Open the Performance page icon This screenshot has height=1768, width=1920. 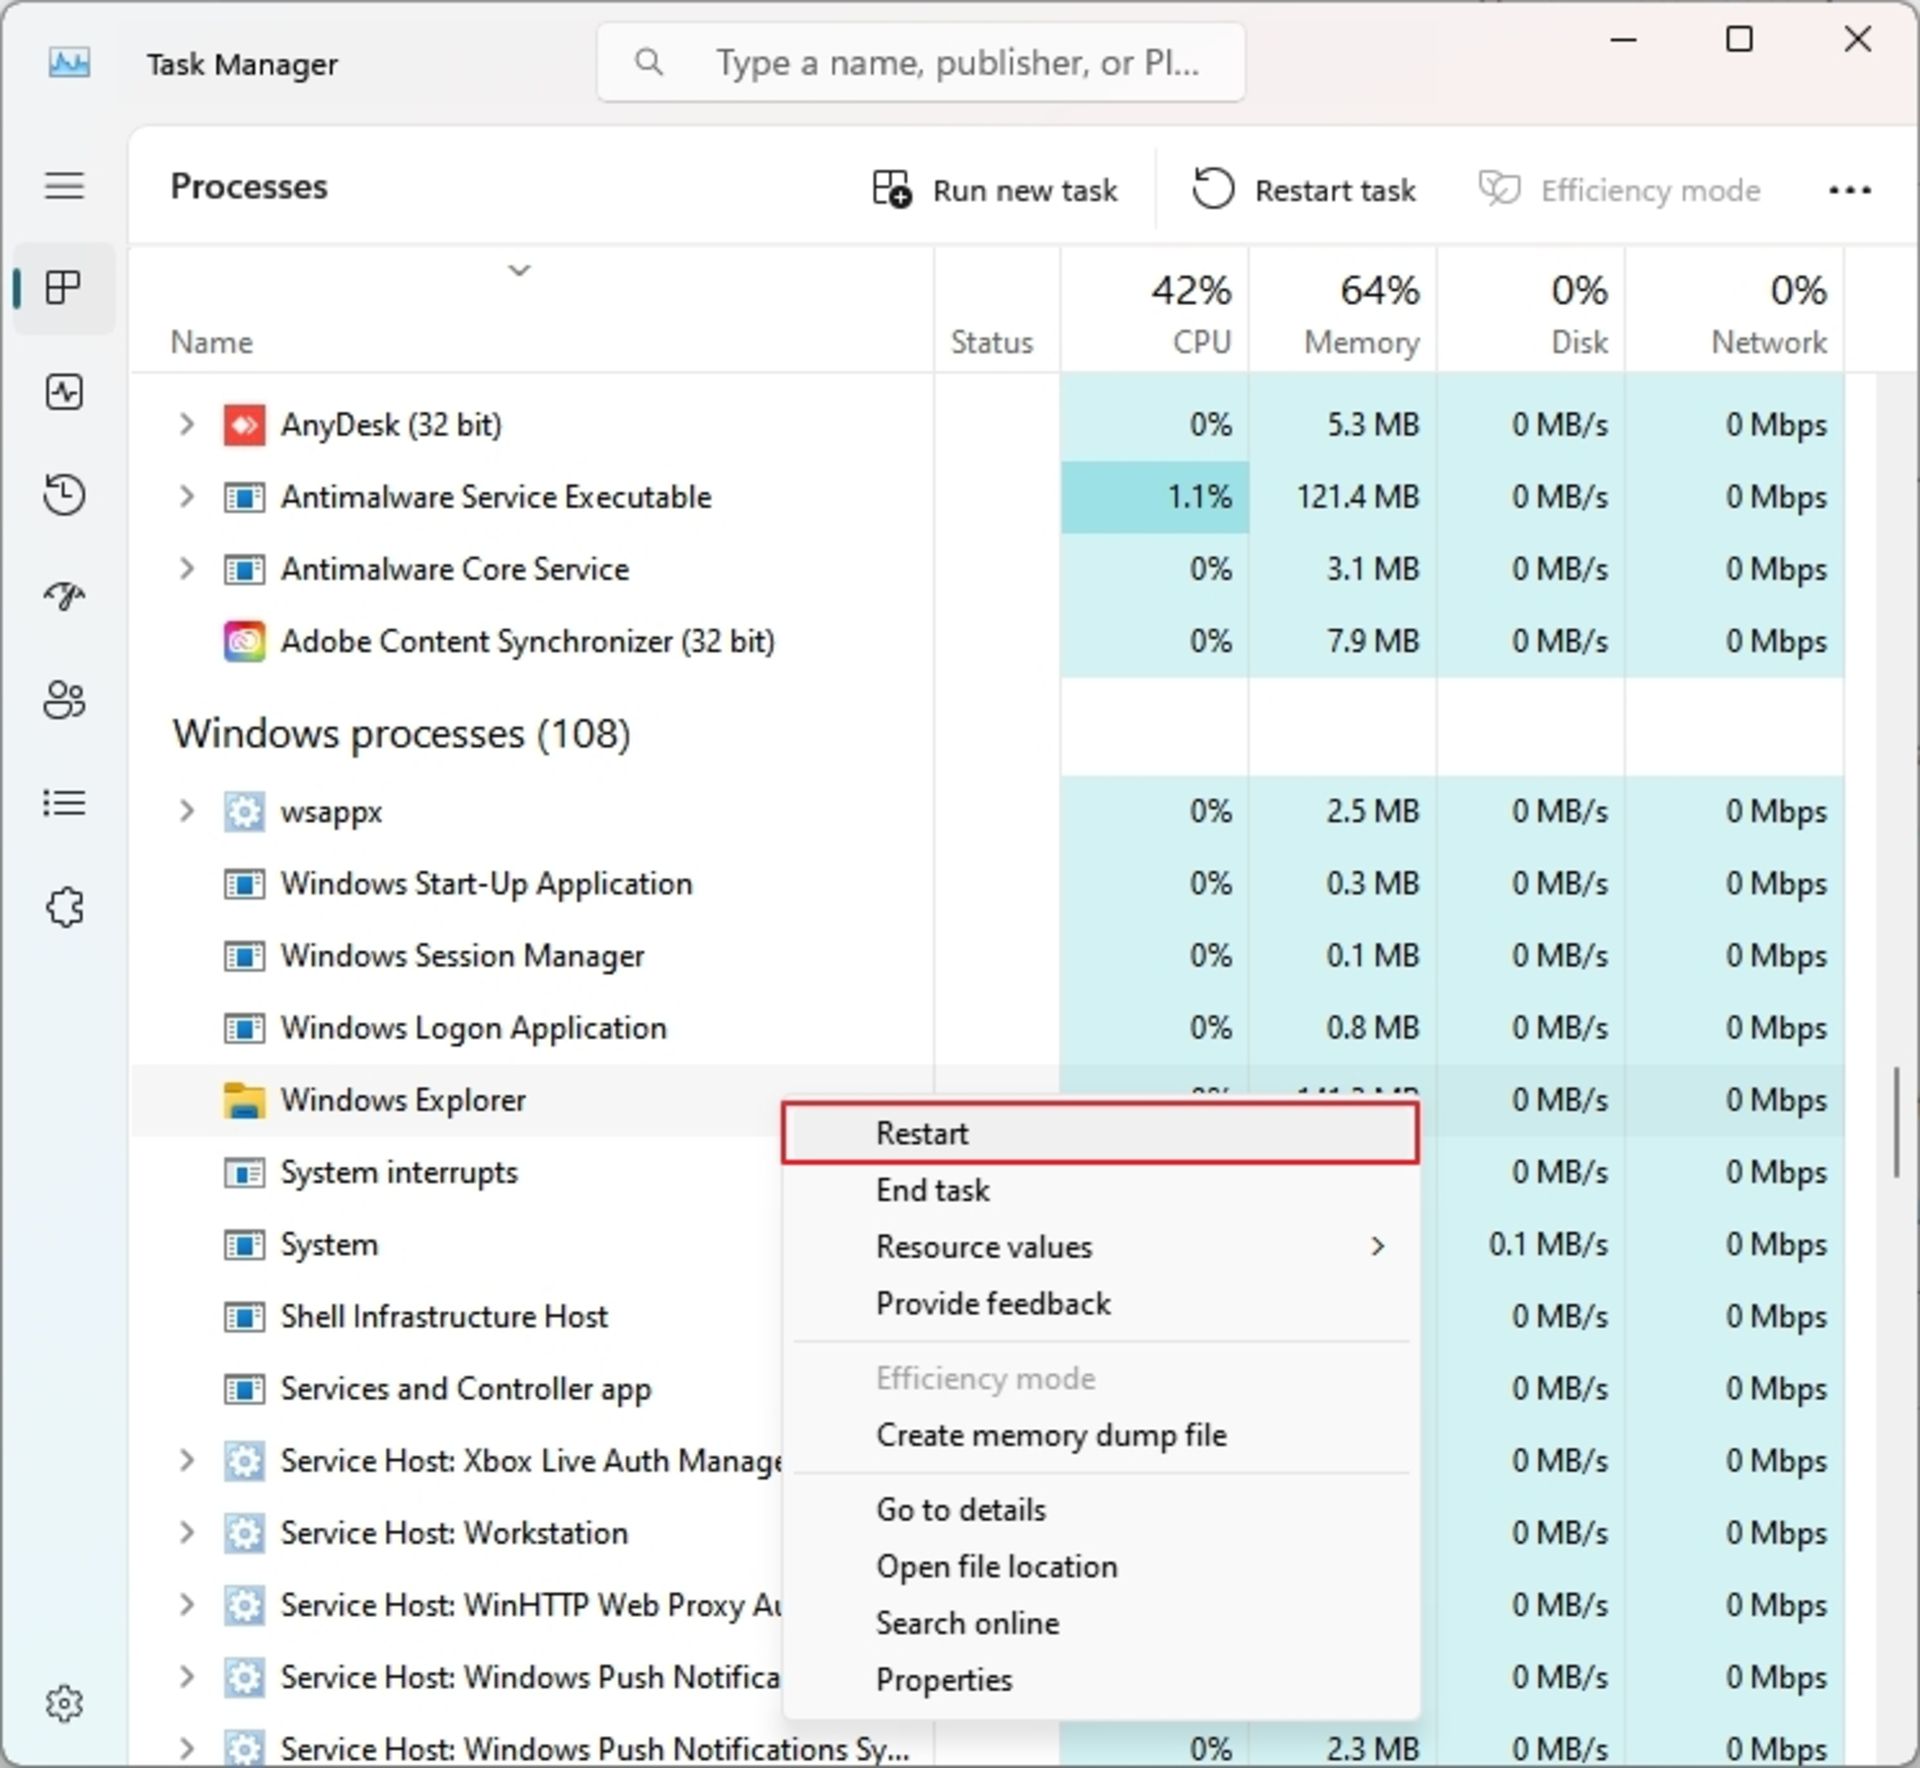[x=64, y=392]
